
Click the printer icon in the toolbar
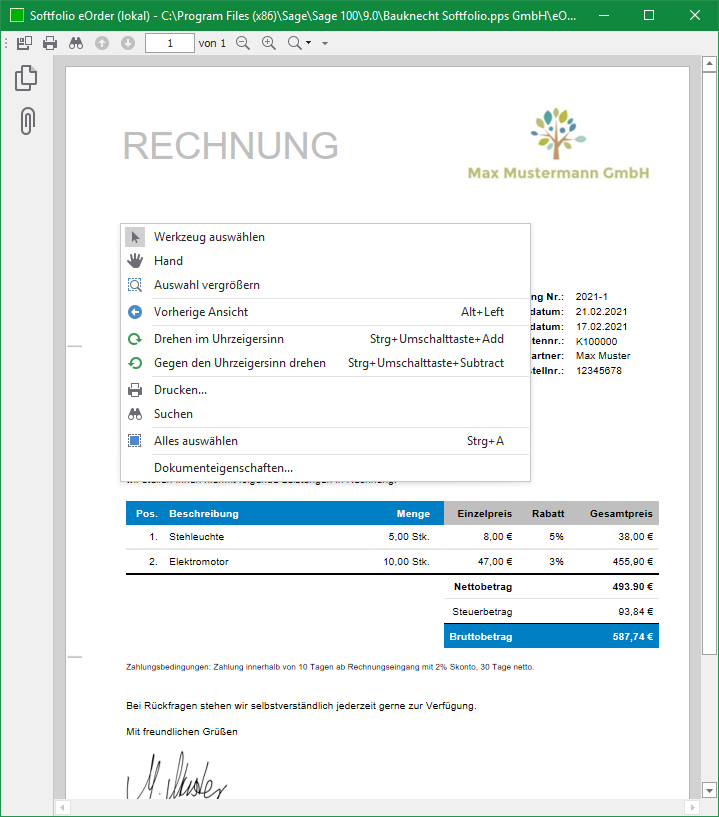[50, 43]
